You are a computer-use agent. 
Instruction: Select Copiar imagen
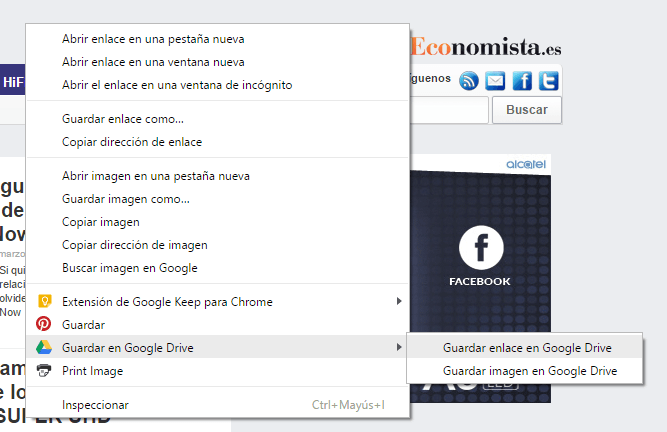coord(218,222)
